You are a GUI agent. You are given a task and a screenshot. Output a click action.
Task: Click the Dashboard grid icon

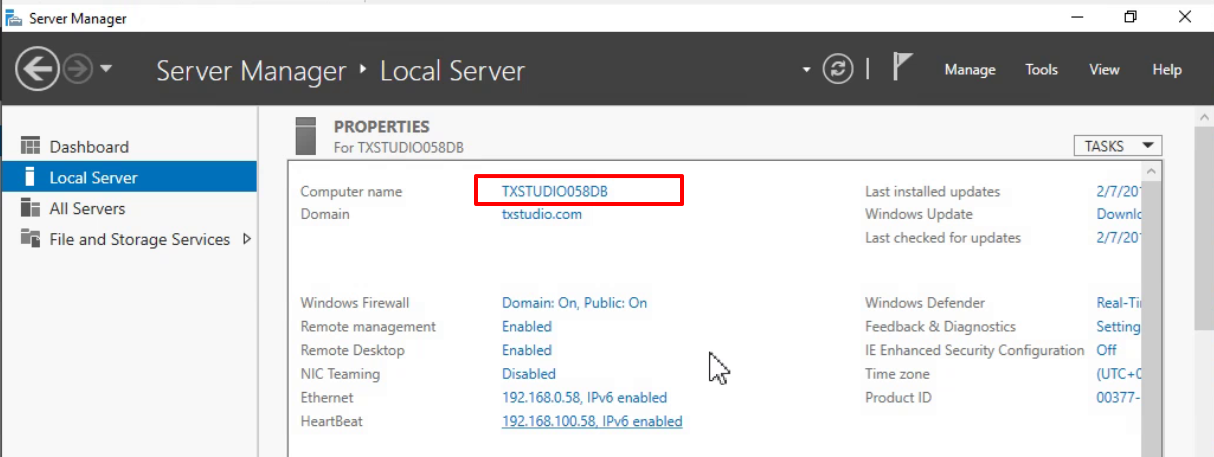coord(30,146)
